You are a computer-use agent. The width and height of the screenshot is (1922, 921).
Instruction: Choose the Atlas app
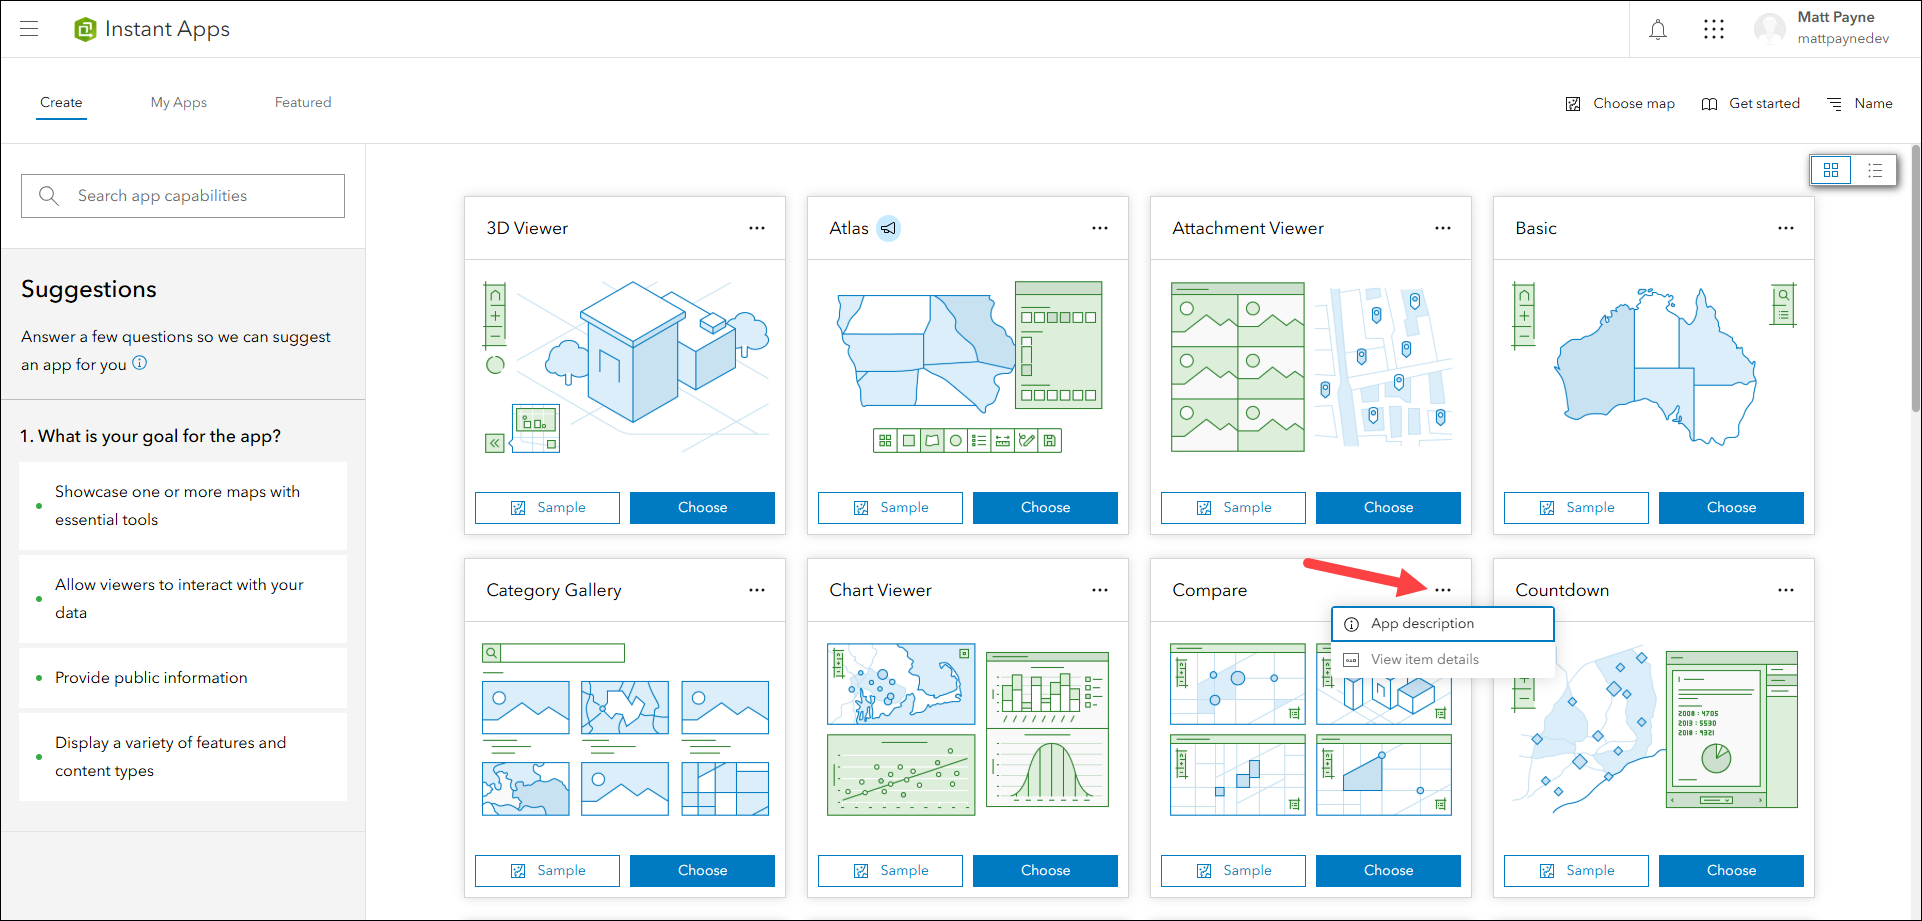point(1045,508)
